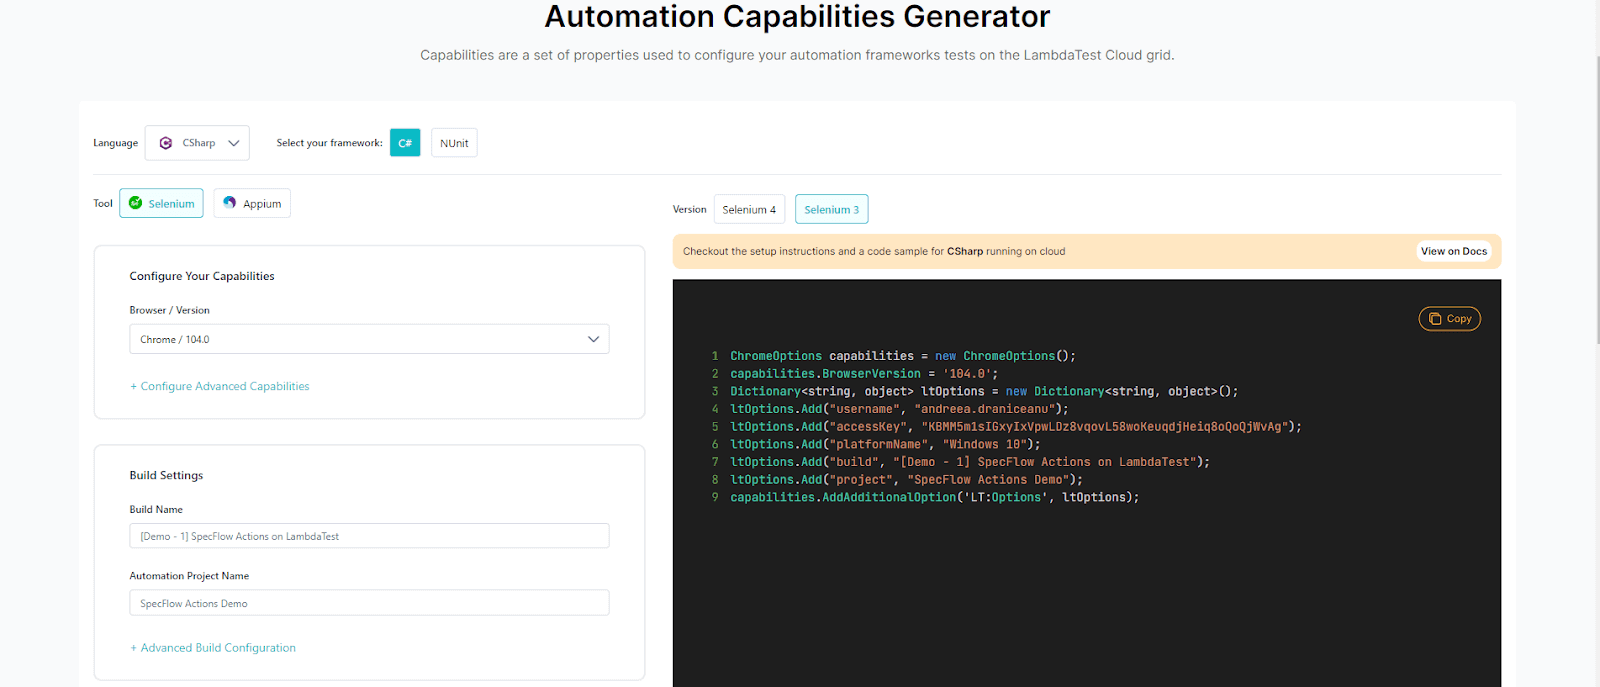
Task: Copy the generated capabilities code
Action: (1450, 319)
